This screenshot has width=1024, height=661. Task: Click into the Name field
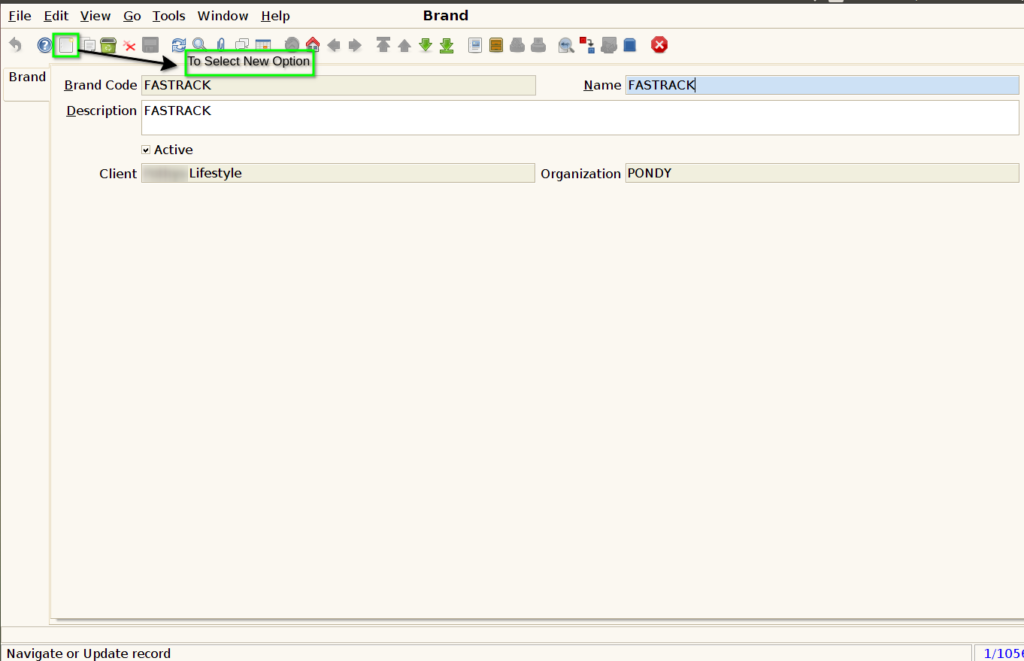coord(822,86)
